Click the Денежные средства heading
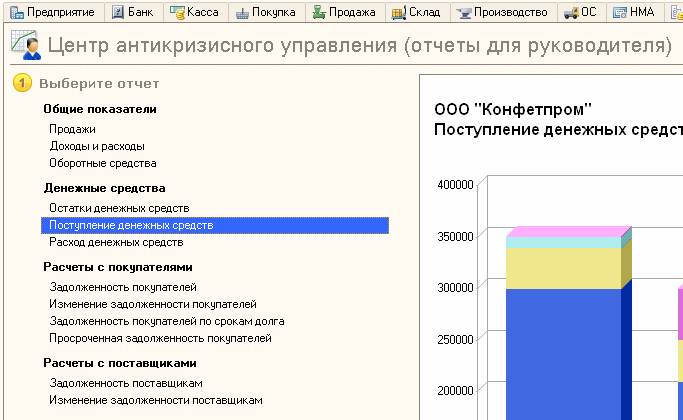Viewport: 683px width, 420px height. point(105,188)
